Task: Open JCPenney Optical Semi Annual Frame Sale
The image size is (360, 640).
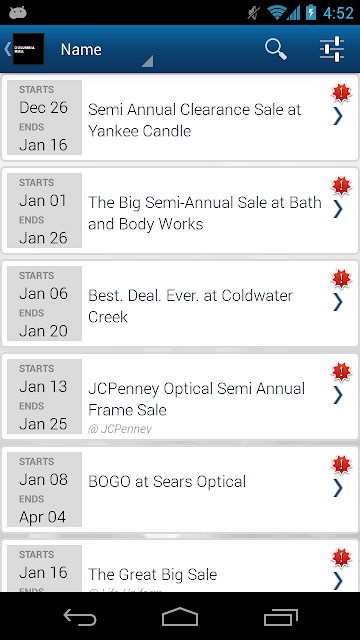Action: click(x=180, y=397)
